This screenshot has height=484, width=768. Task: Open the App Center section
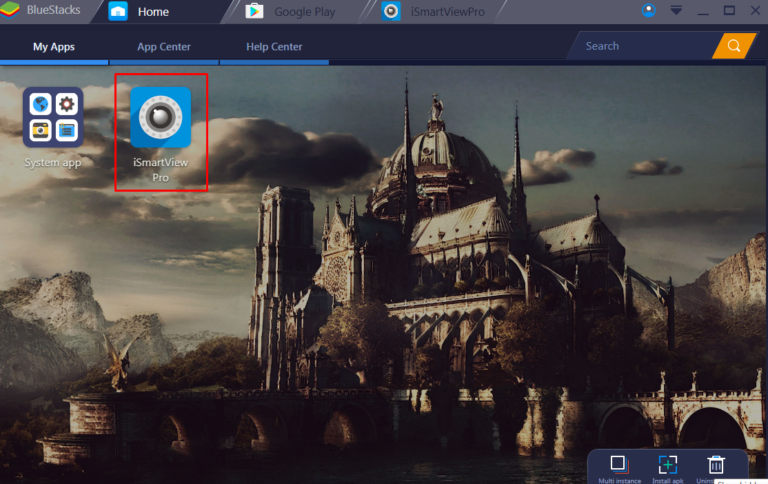click(x=164, y=47)
